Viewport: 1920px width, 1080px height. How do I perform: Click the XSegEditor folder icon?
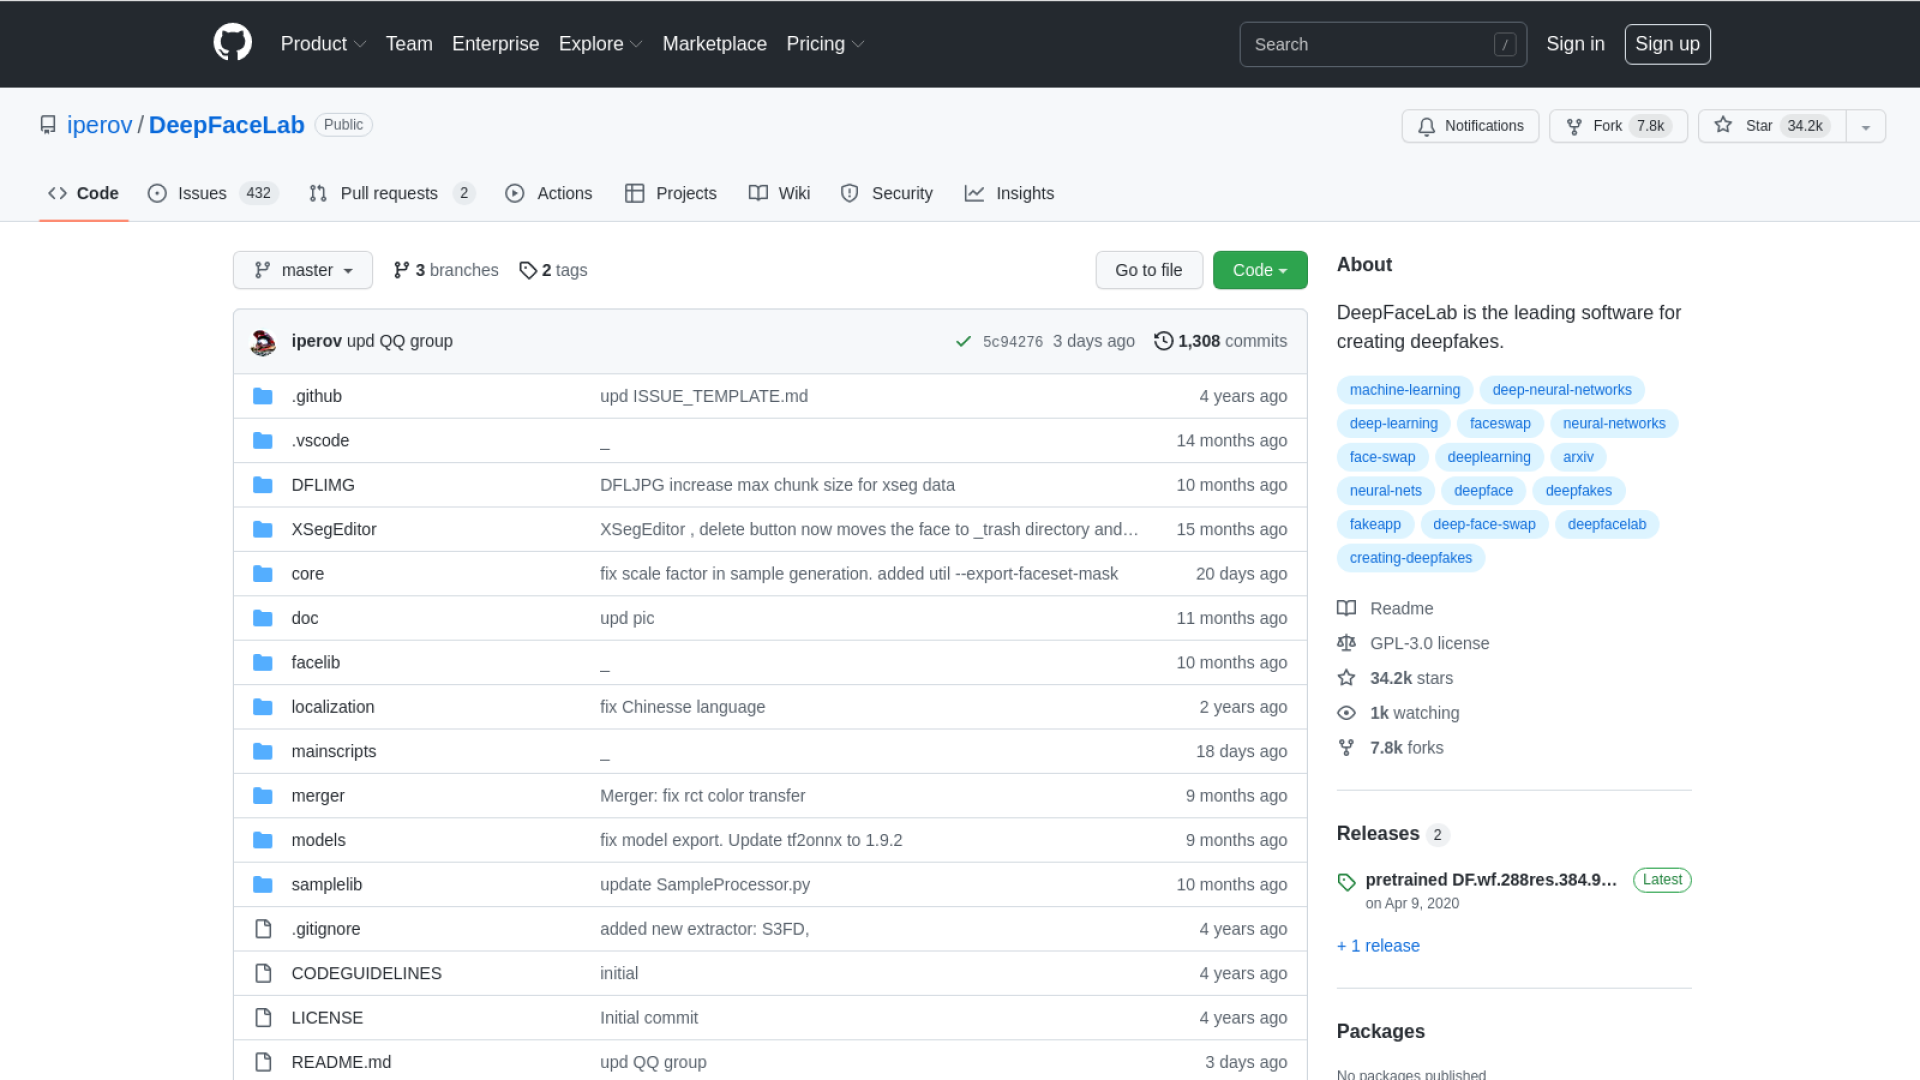point(263,529)
